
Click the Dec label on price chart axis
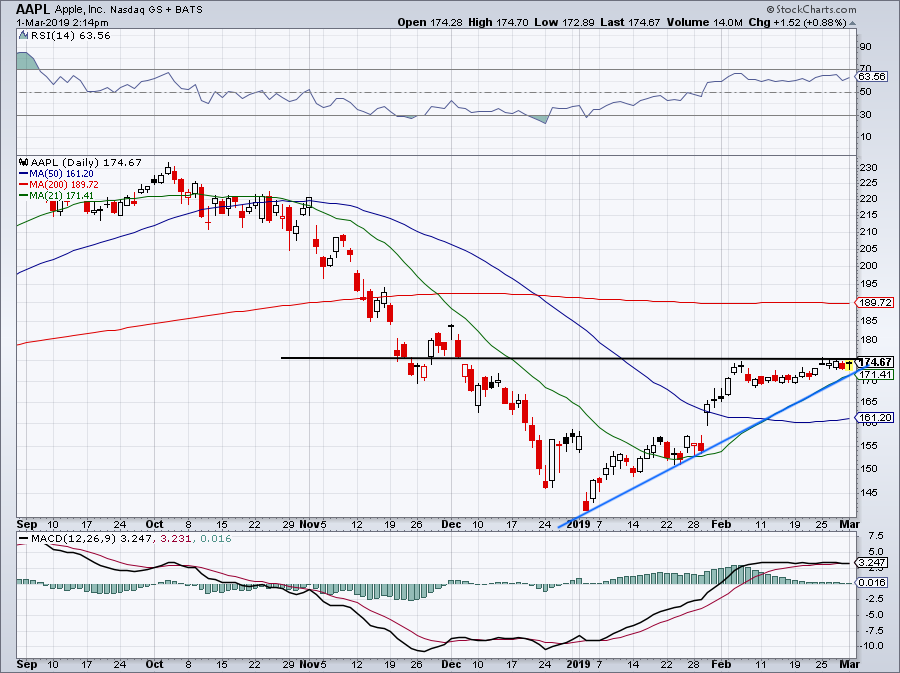(451, 524)
